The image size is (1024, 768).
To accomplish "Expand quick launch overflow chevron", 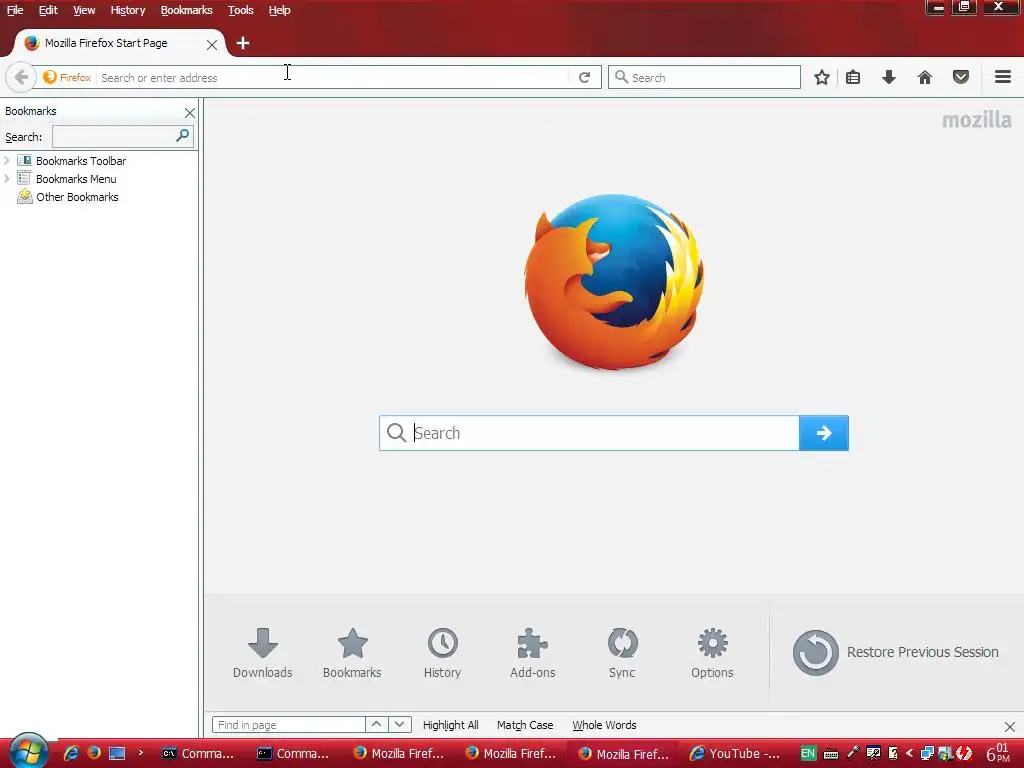I will point(140,753).
